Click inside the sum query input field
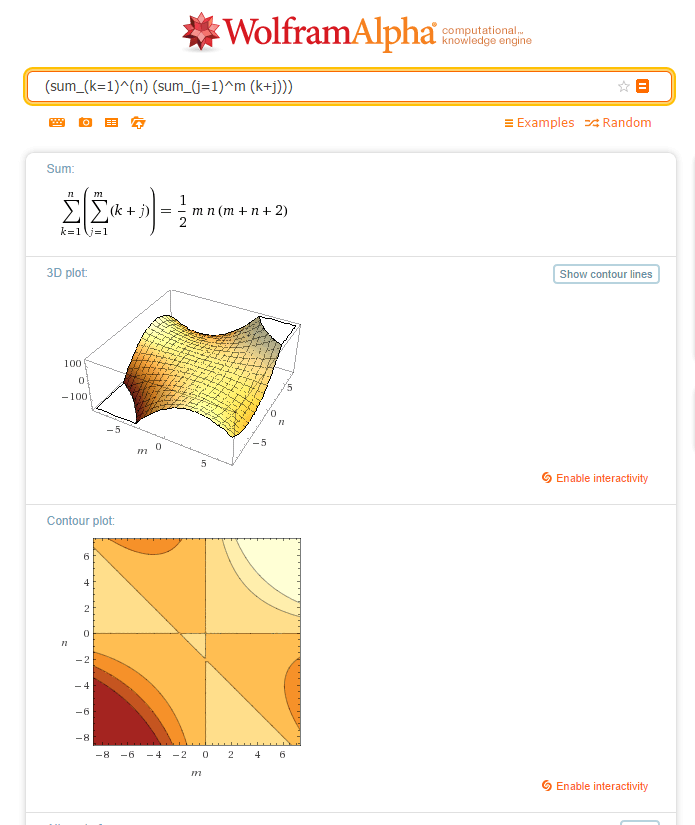The height and width of the screenshot is (825, 695). click(326, 86)
